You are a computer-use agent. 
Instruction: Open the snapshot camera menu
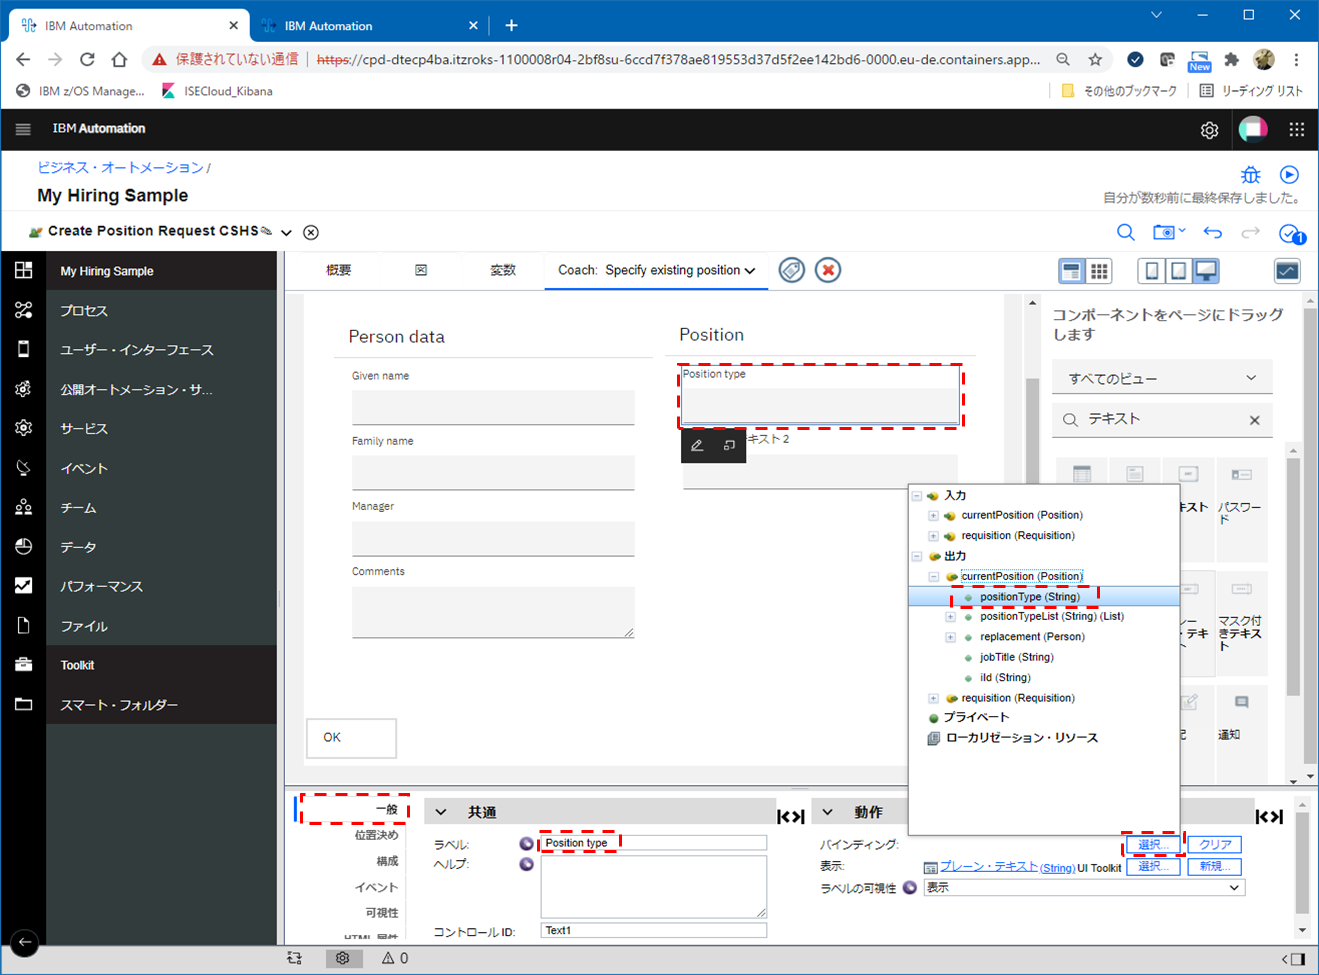(1168, 232)
